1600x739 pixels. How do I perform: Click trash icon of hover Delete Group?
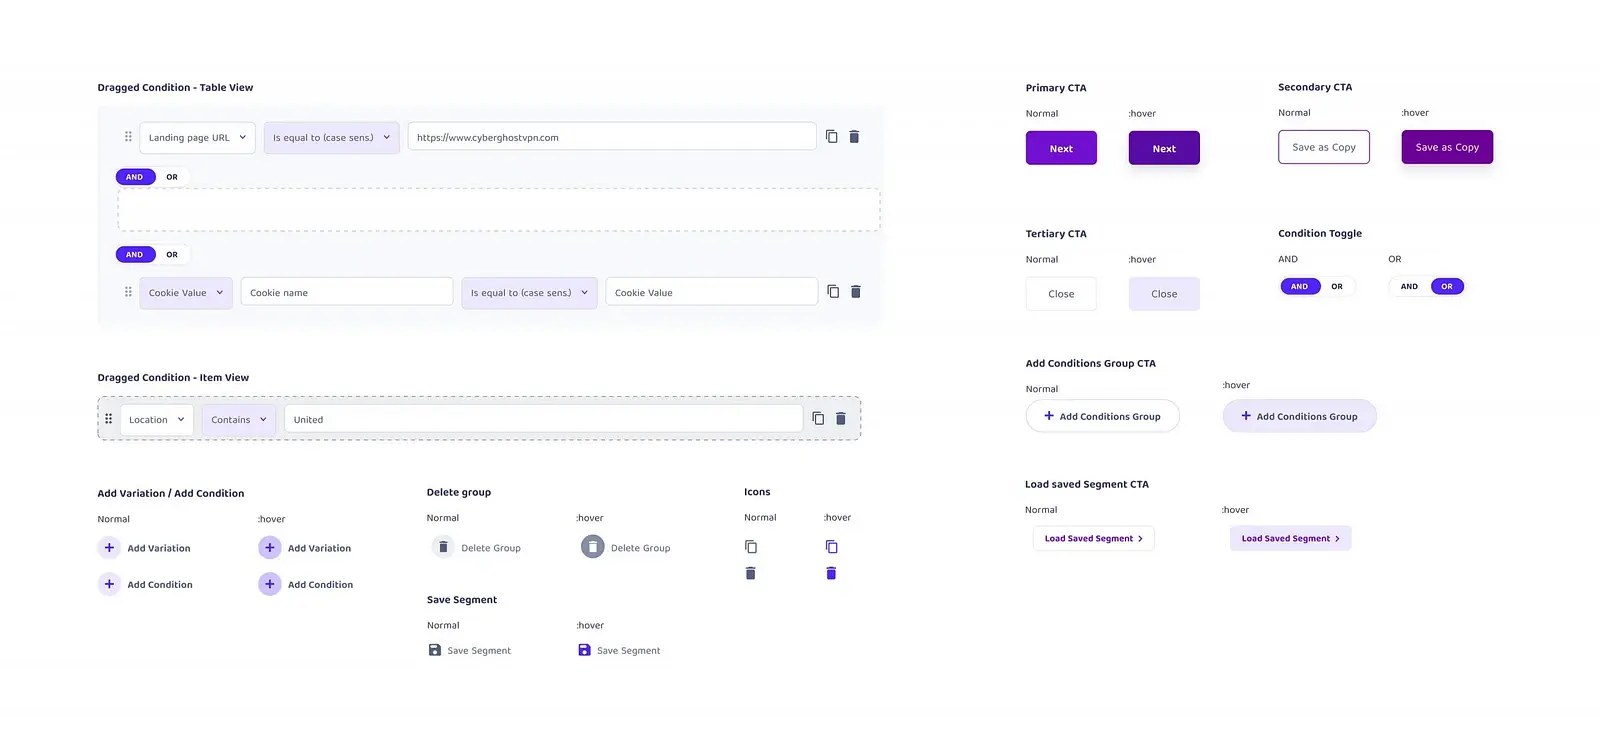593,547
